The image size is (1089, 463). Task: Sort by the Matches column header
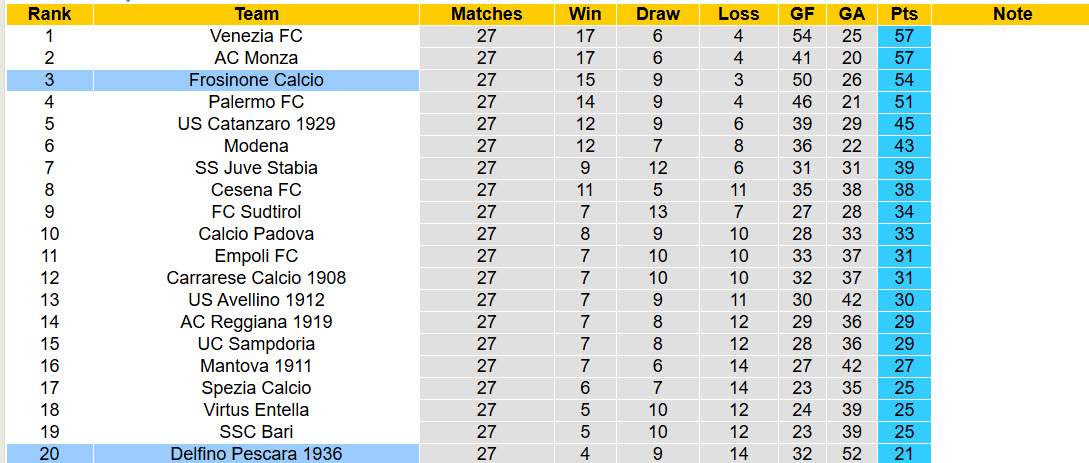pos(486,14)
